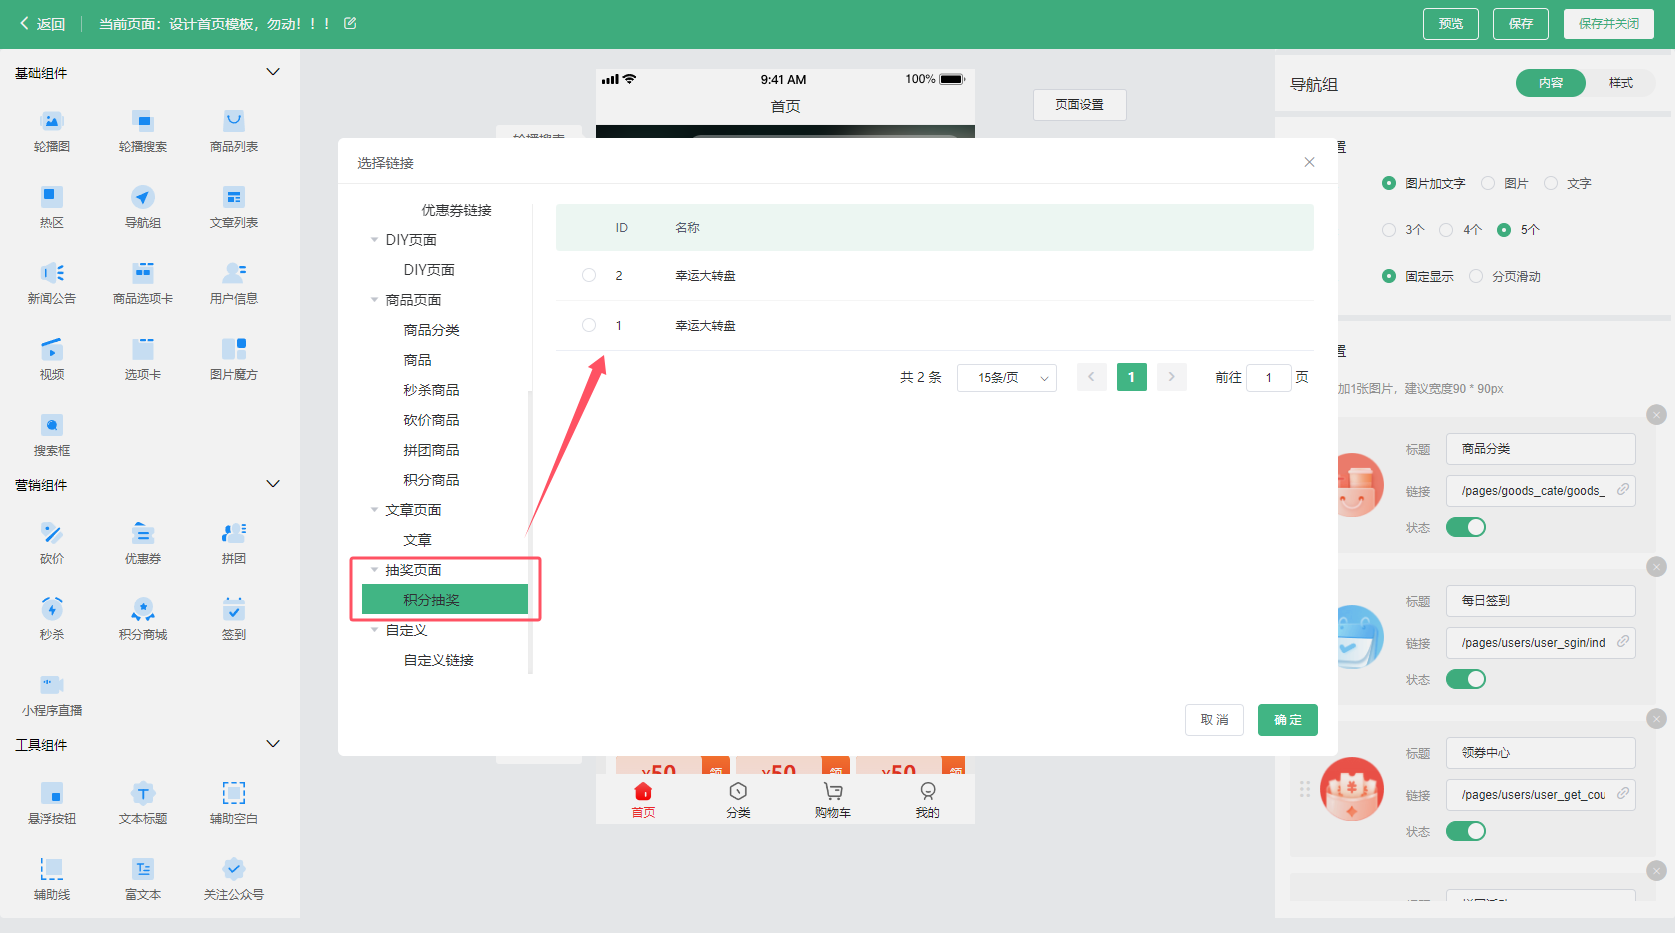
Task: Collapse the 基础组件 section chevron
Action: tap(273, 72)
